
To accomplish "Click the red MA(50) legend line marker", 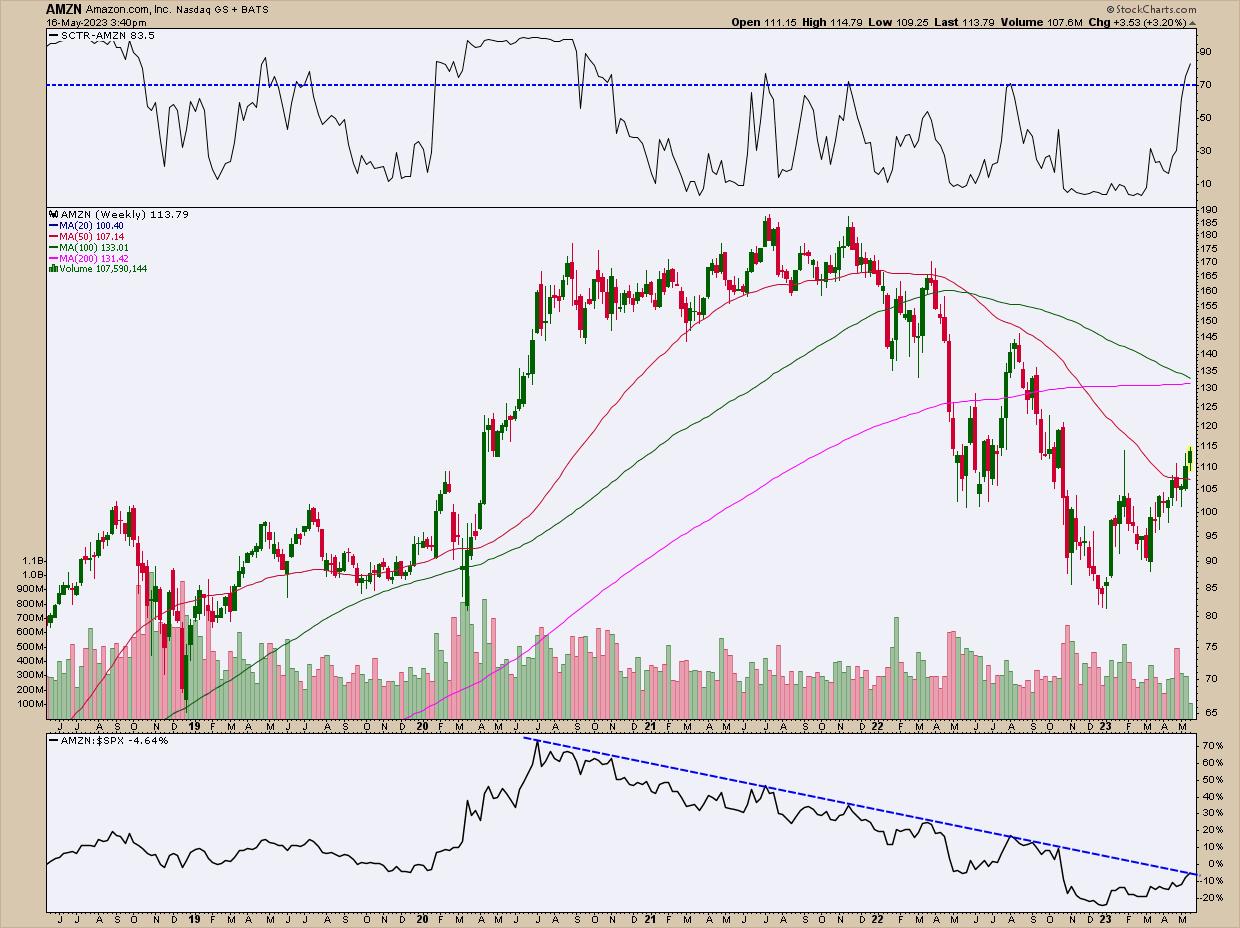I will coord(53,237).
